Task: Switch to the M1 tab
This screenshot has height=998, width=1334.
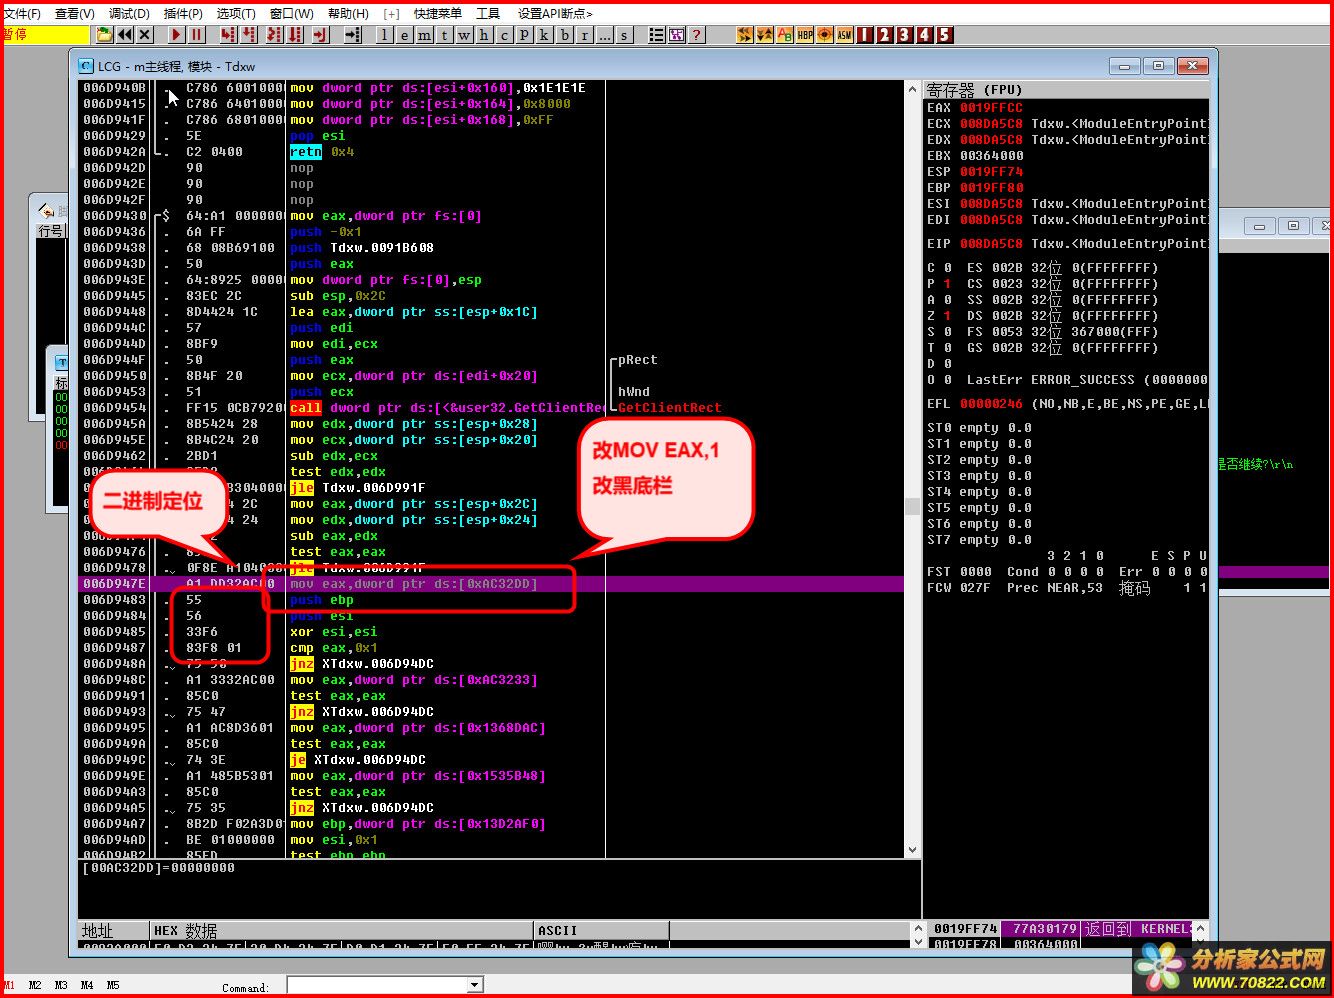Action: click(x=9, y=986)
